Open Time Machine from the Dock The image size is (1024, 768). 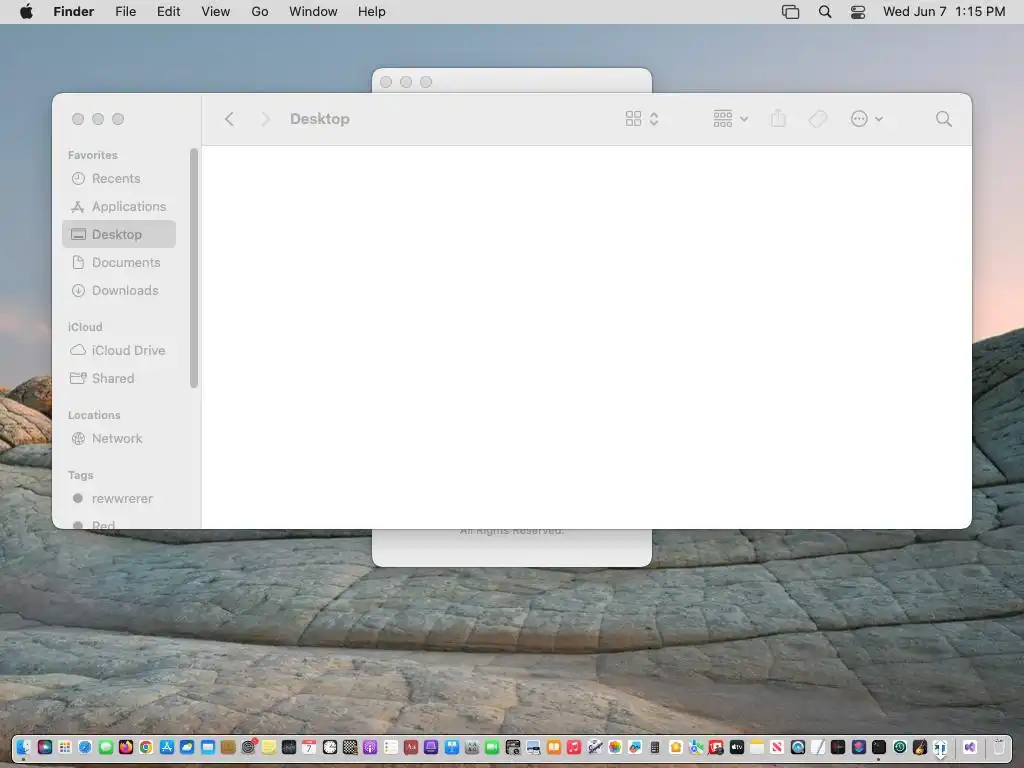pyautogui.click(x=899, y=747)
